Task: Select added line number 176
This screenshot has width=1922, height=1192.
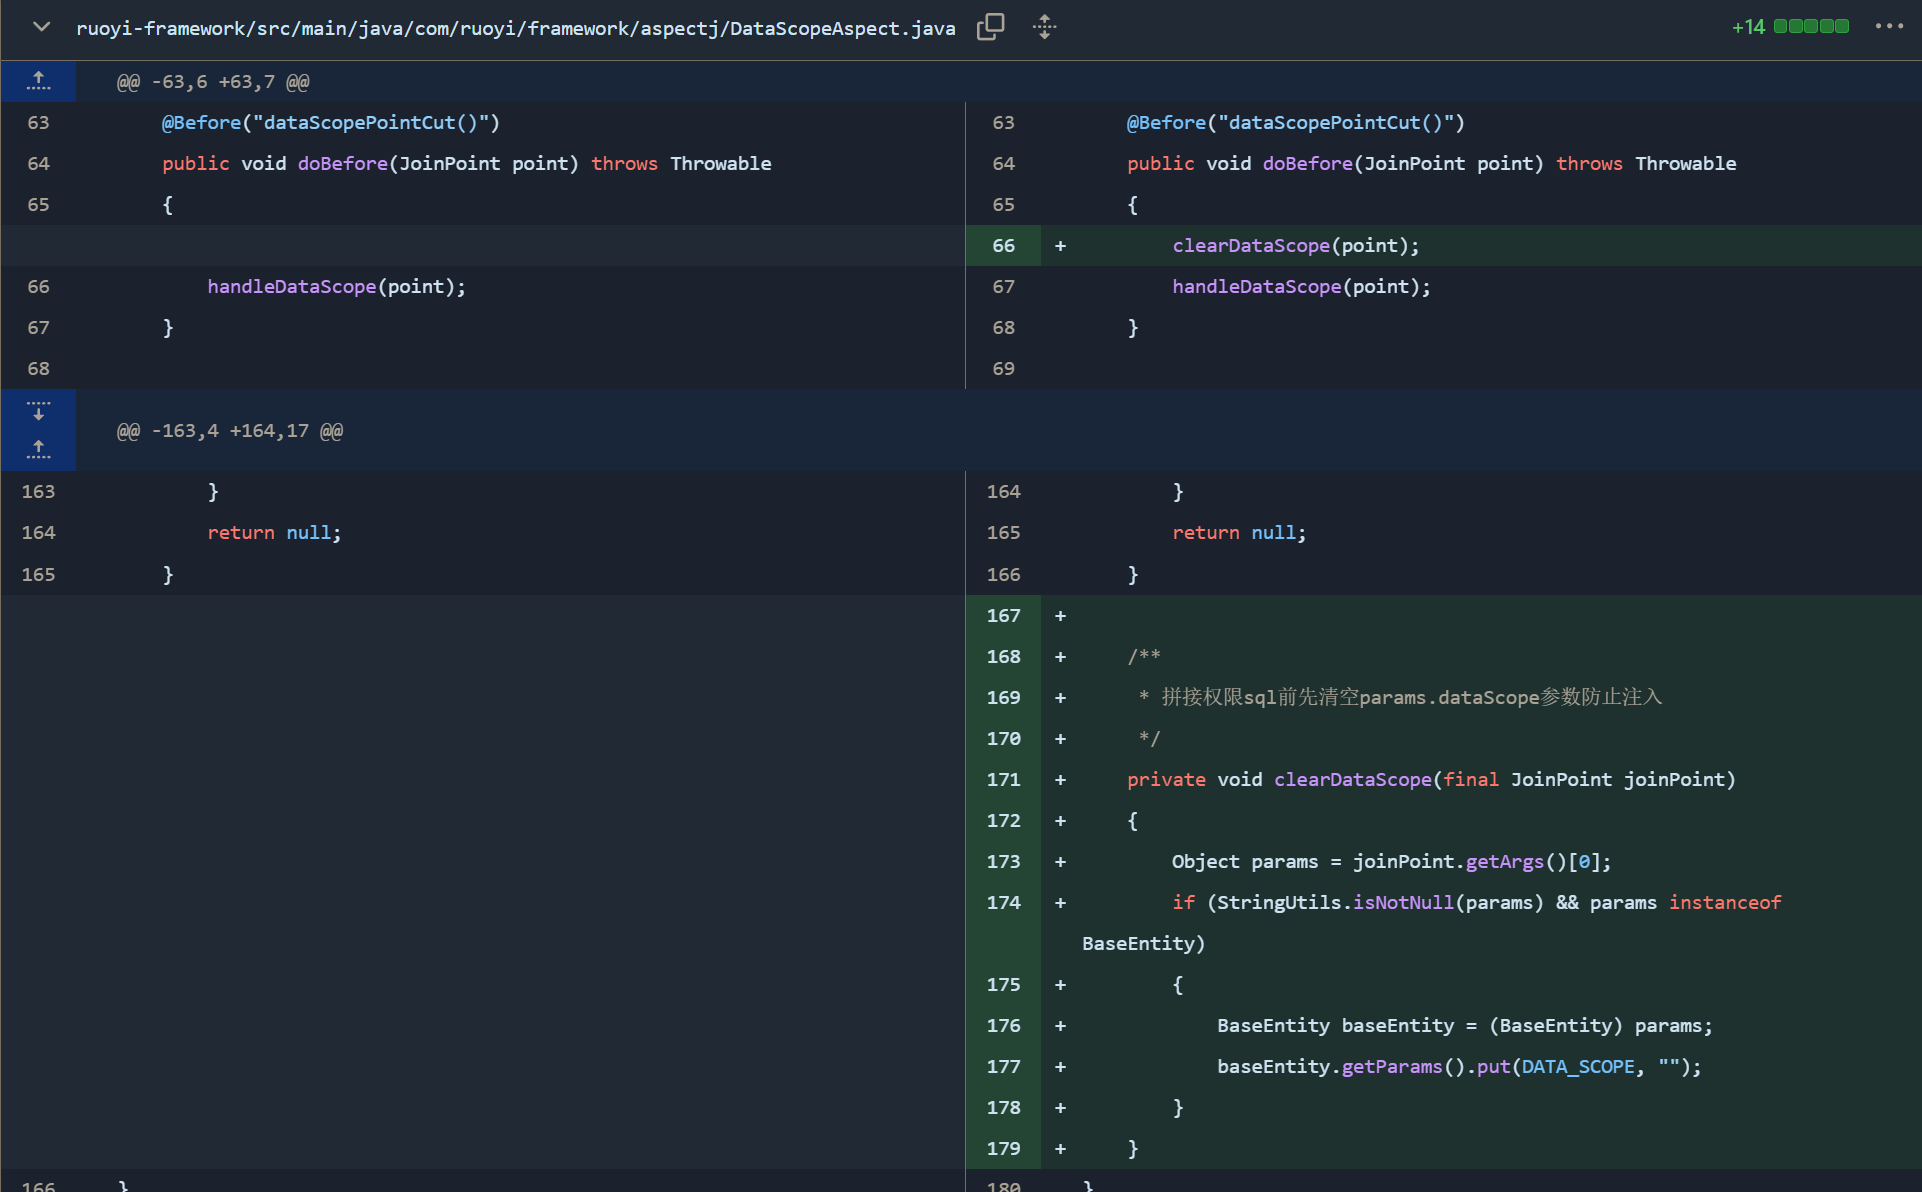Action: tap(1003, 1025)
